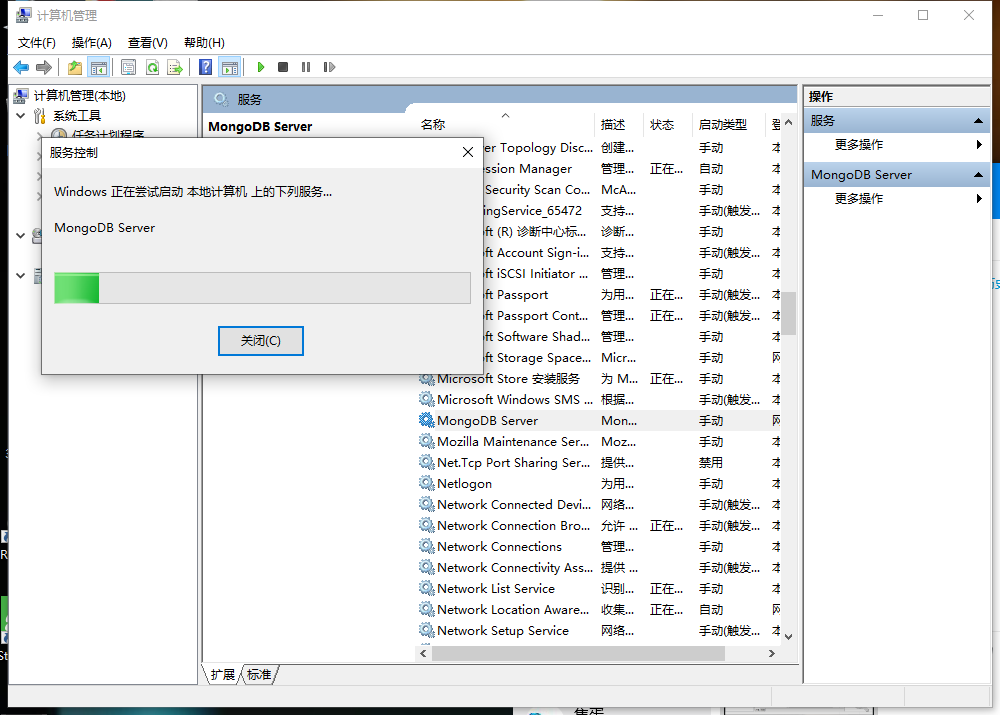Click gear icon of Network List Service row
This screenshot has height=715, width=1000.
426,588
